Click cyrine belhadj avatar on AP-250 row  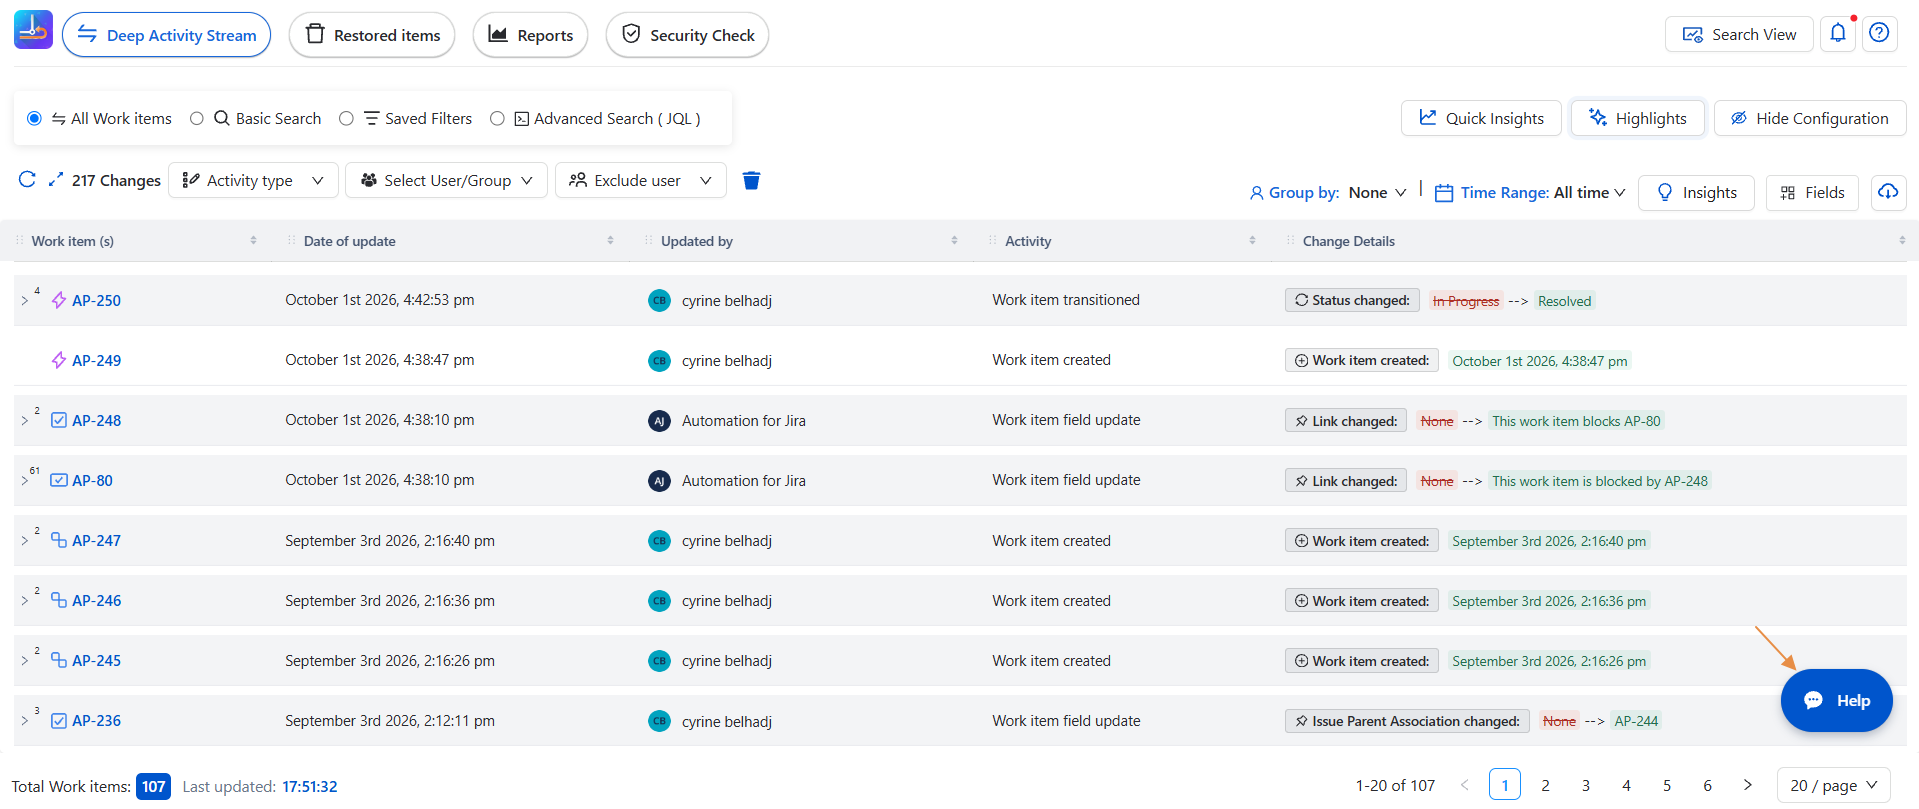pyautogui.click(x=659, y=300)
